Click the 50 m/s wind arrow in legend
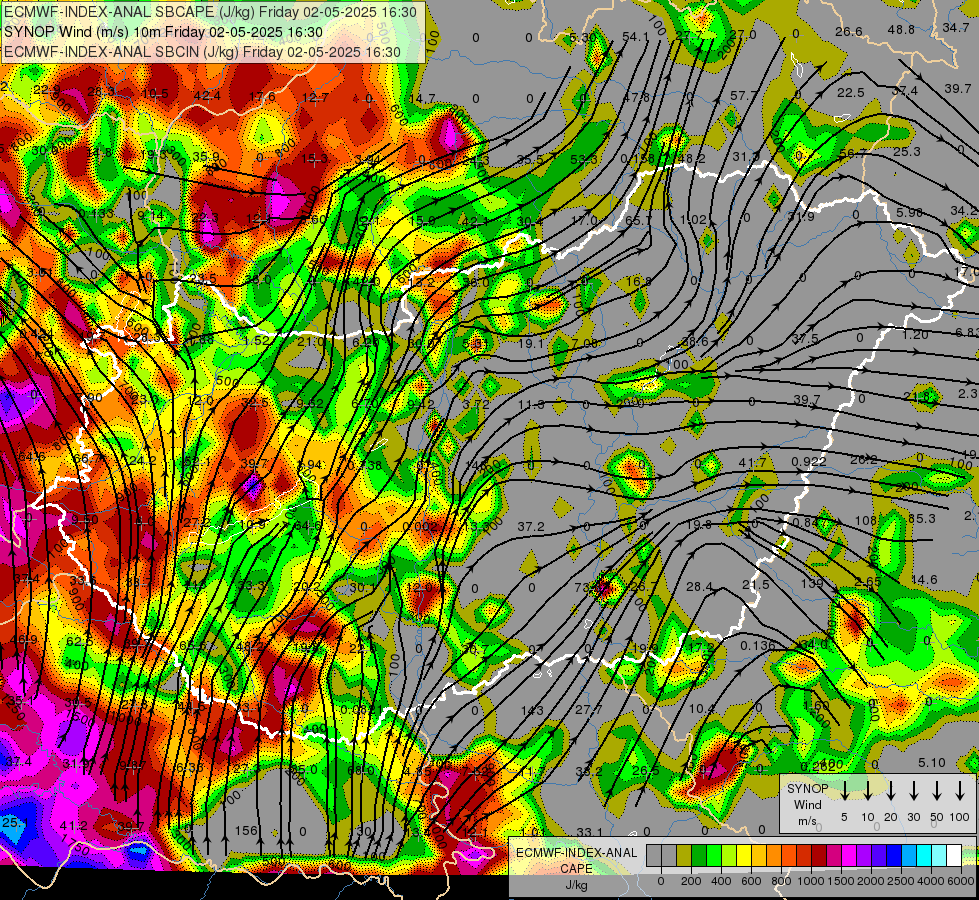The height and width of the screenshot is (900, 979). pyautogui.click(x=937, y=791)
